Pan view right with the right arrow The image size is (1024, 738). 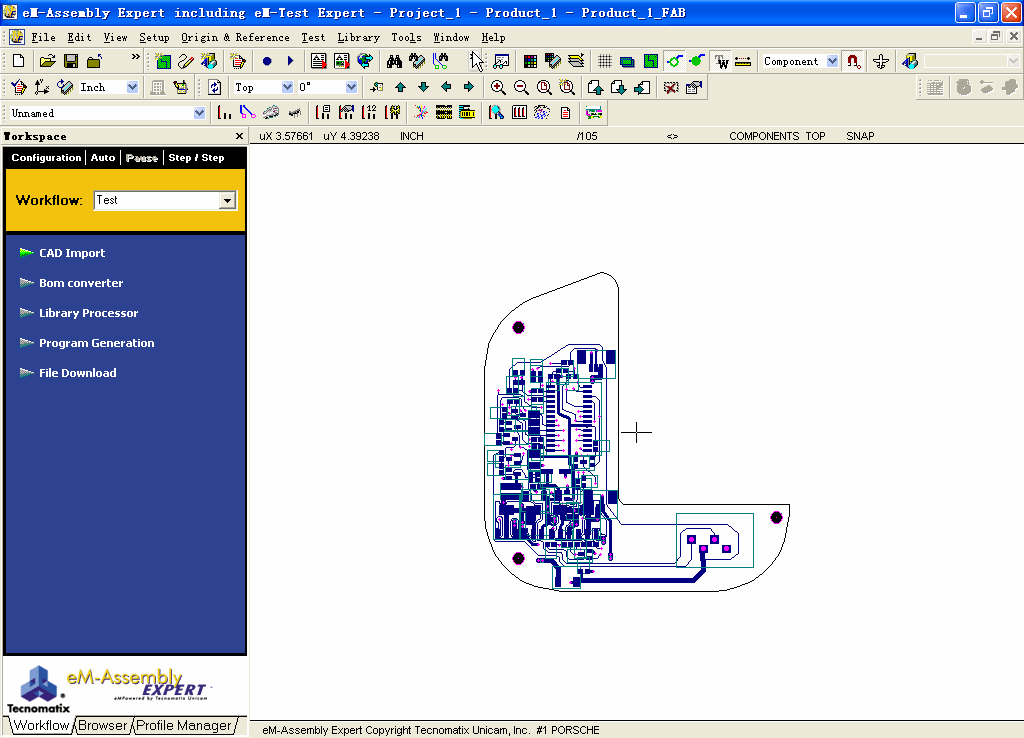pyautogui.click(x=469, y=87)
